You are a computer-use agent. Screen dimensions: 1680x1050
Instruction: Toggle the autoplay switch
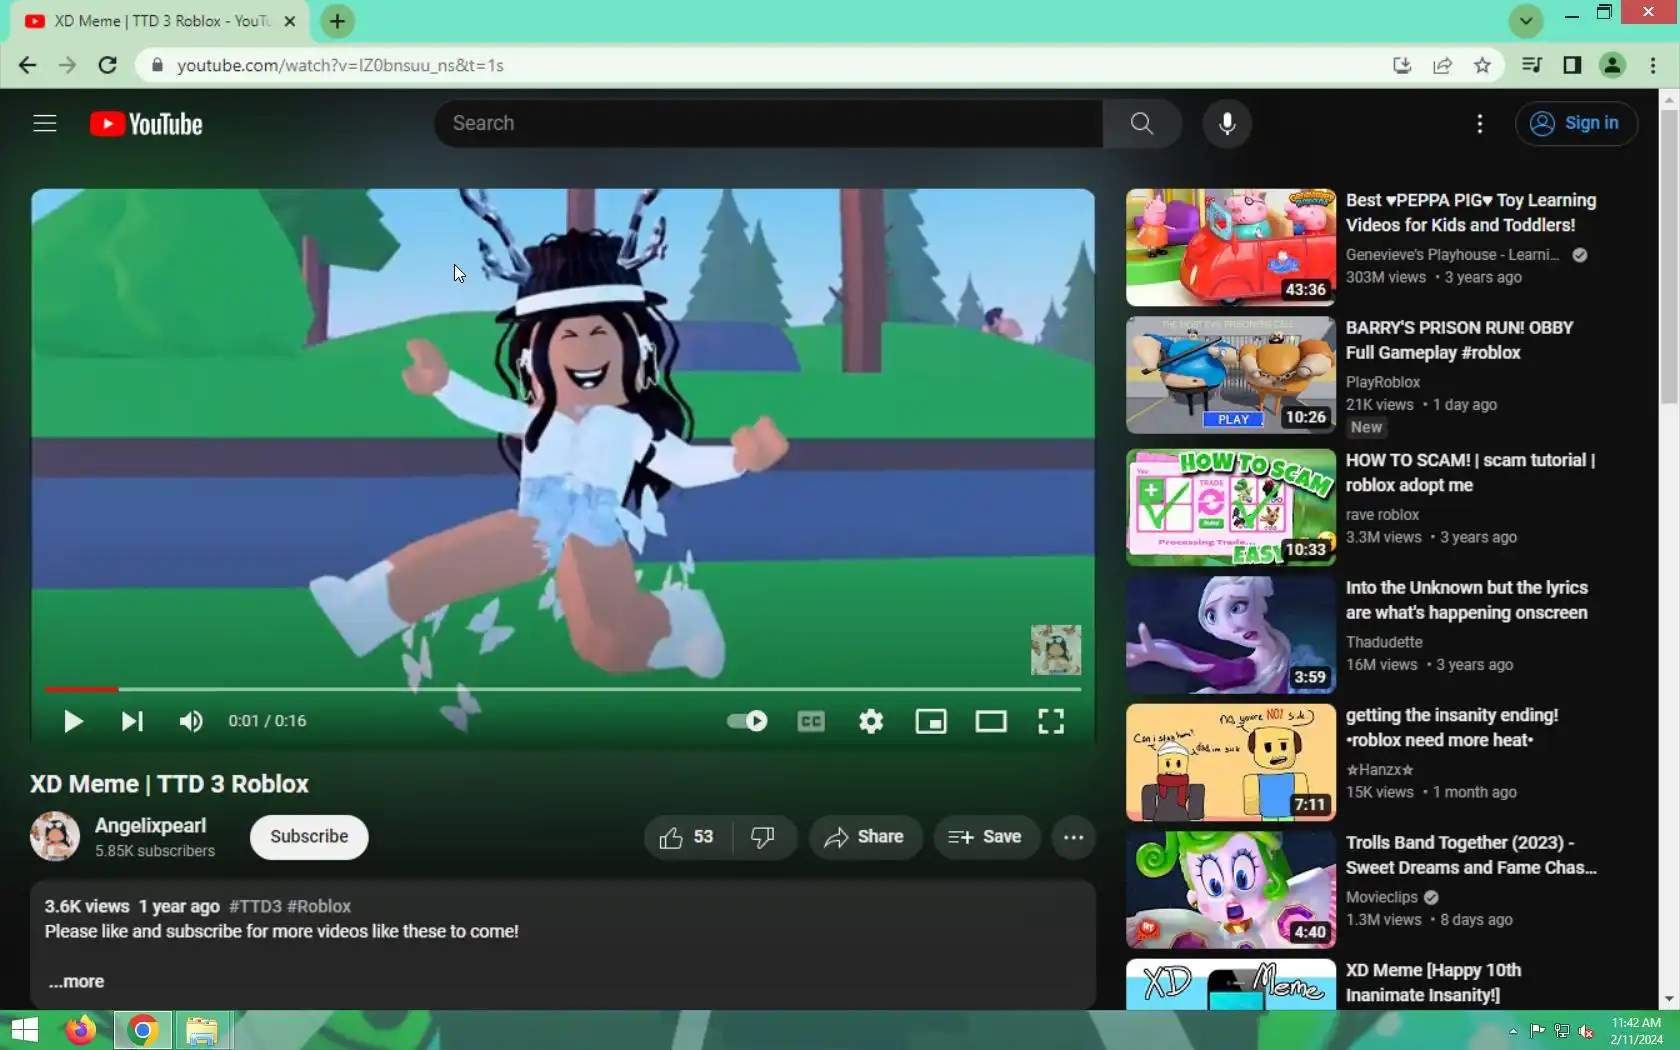pyautogui.click(x=747, y=721)
